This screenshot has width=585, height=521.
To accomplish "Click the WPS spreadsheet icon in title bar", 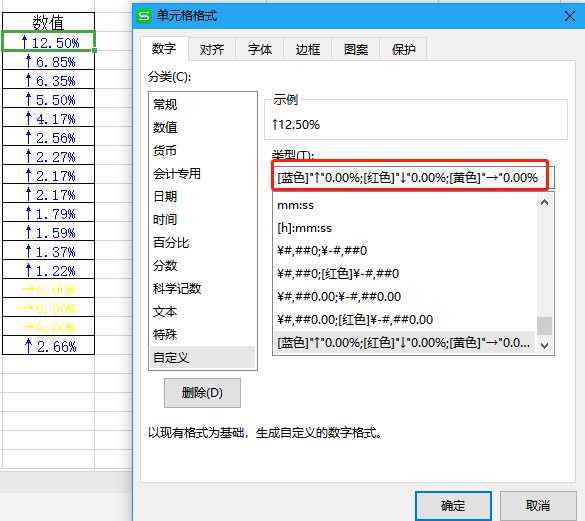I will 144,16.
